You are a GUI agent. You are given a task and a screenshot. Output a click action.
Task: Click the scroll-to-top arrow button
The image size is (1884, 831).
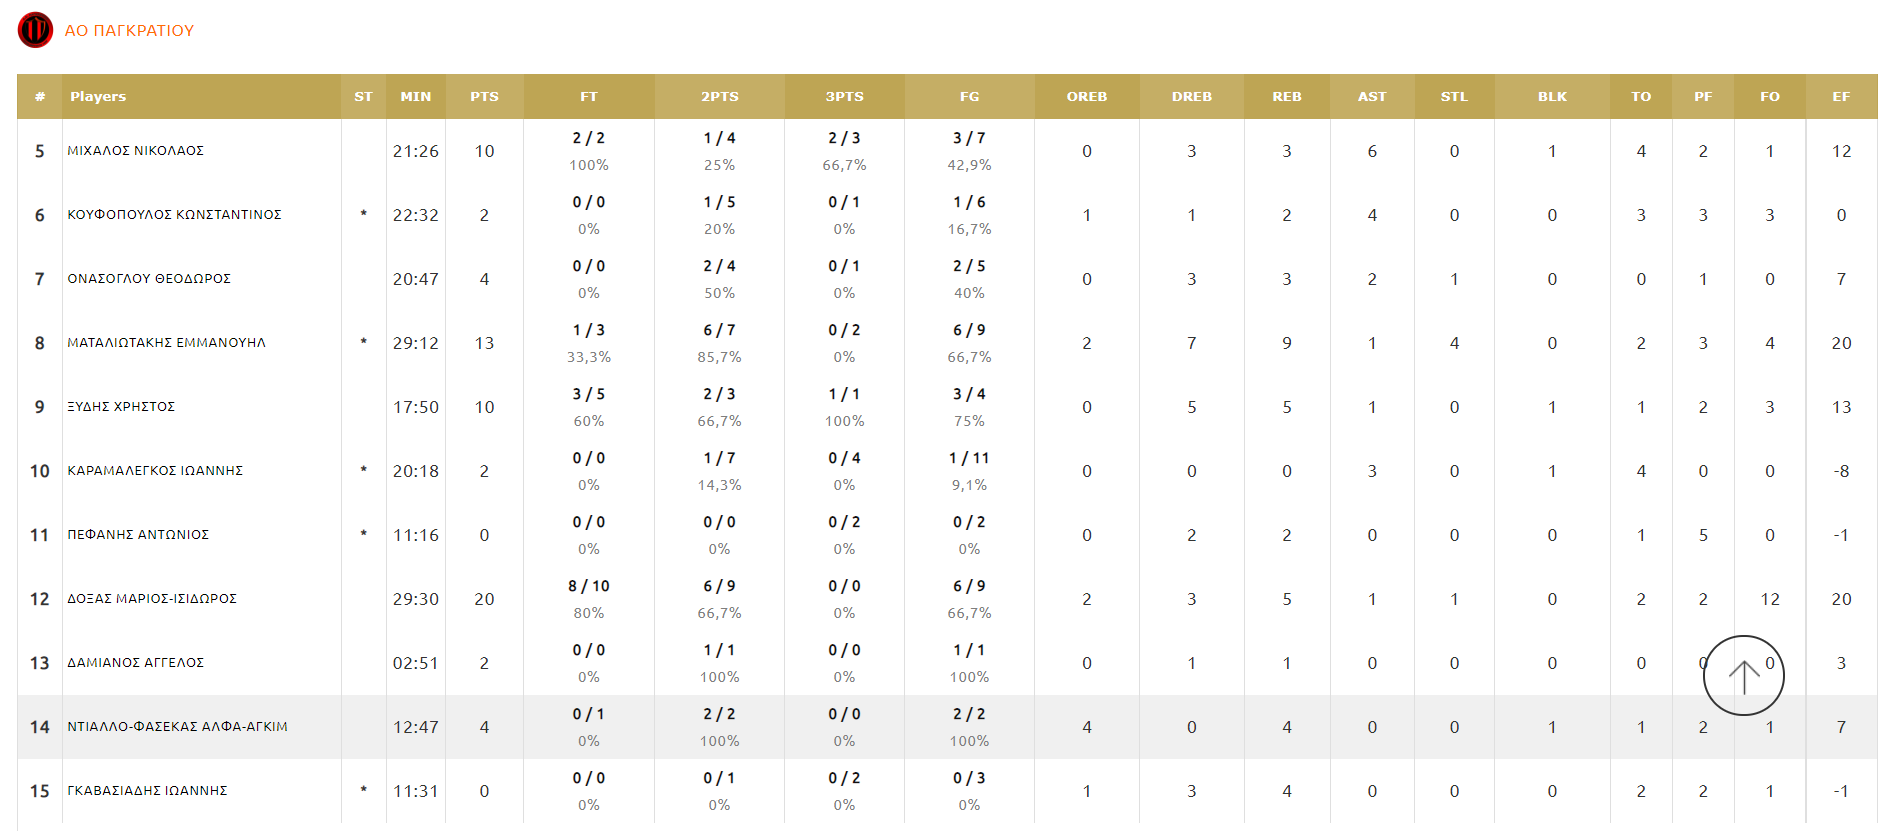(1743, 676)
